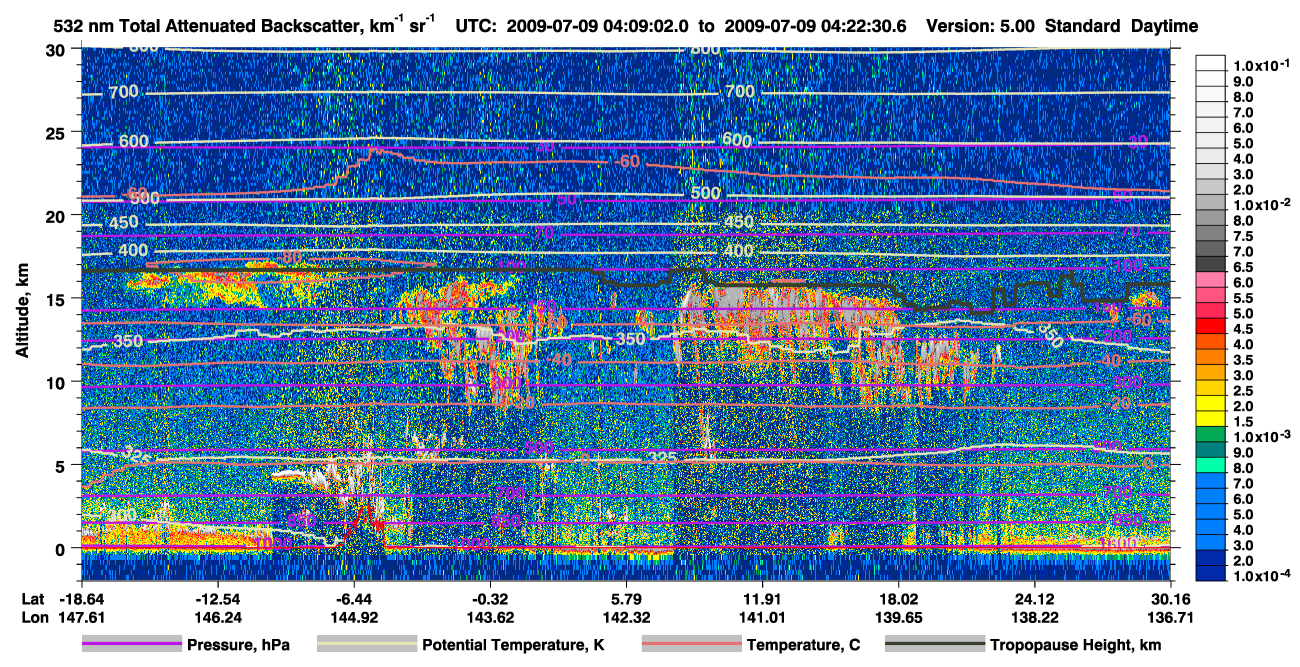This screenshot has height=667, width=1300.
Task: Click the latitude value '24.12'
Action: coord(1035,599)
